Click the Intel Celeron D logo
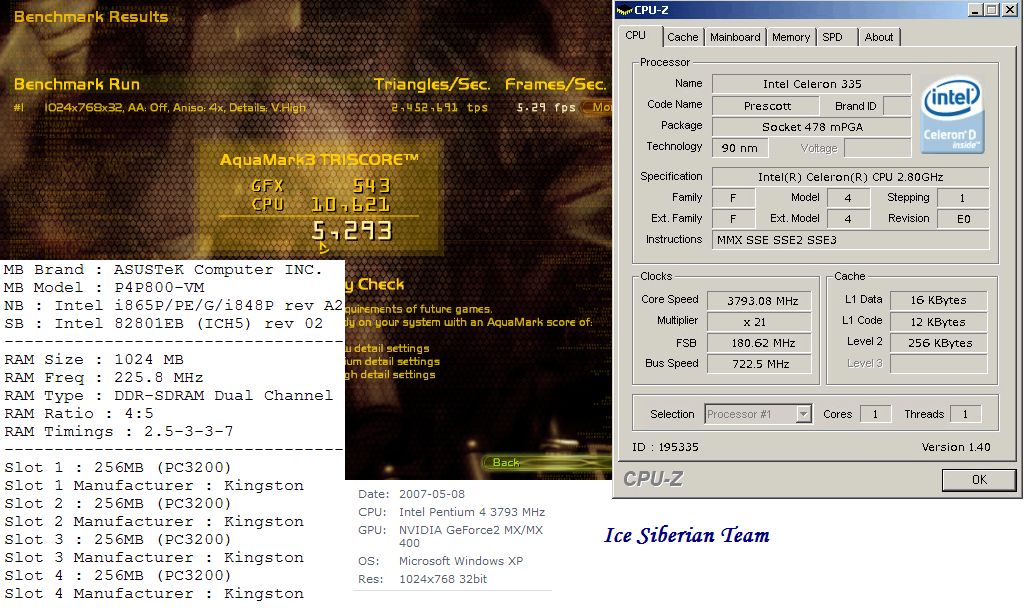Screen dimensions: 1024x610 tap(953, 115)
